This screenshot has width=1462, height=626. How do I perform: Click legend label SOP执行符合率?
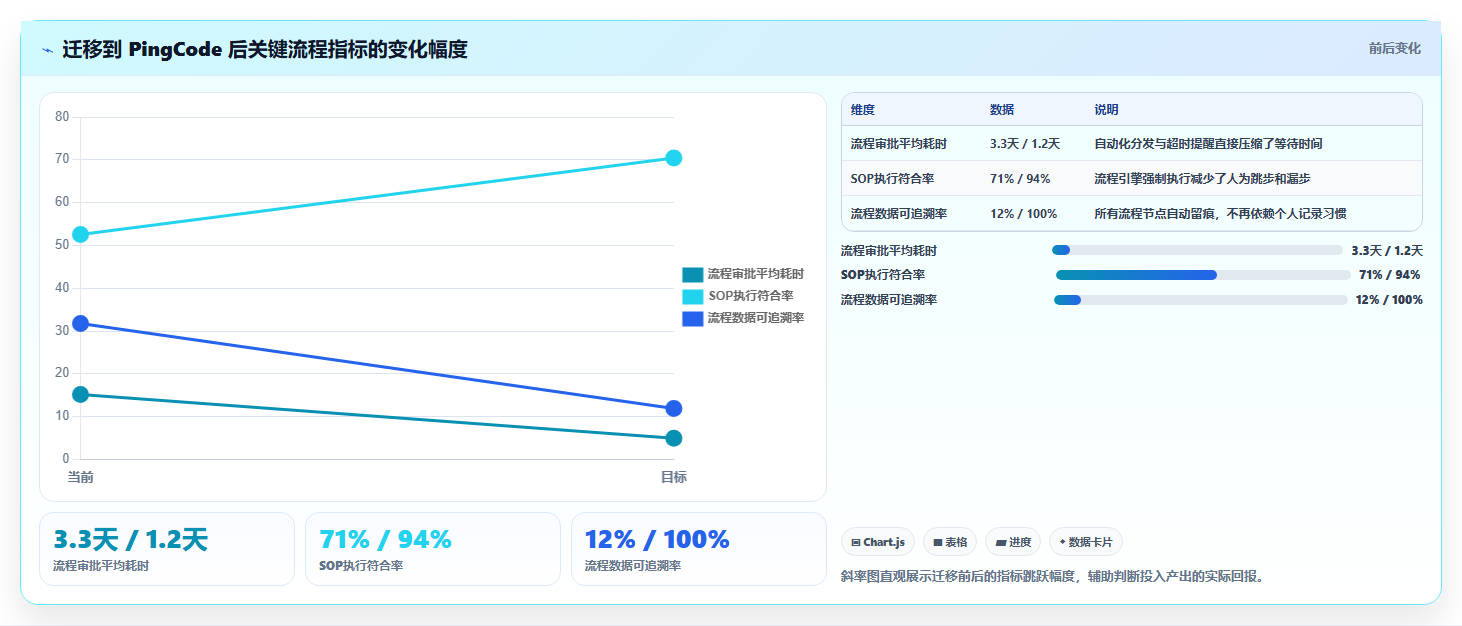(x=750, y=296)
